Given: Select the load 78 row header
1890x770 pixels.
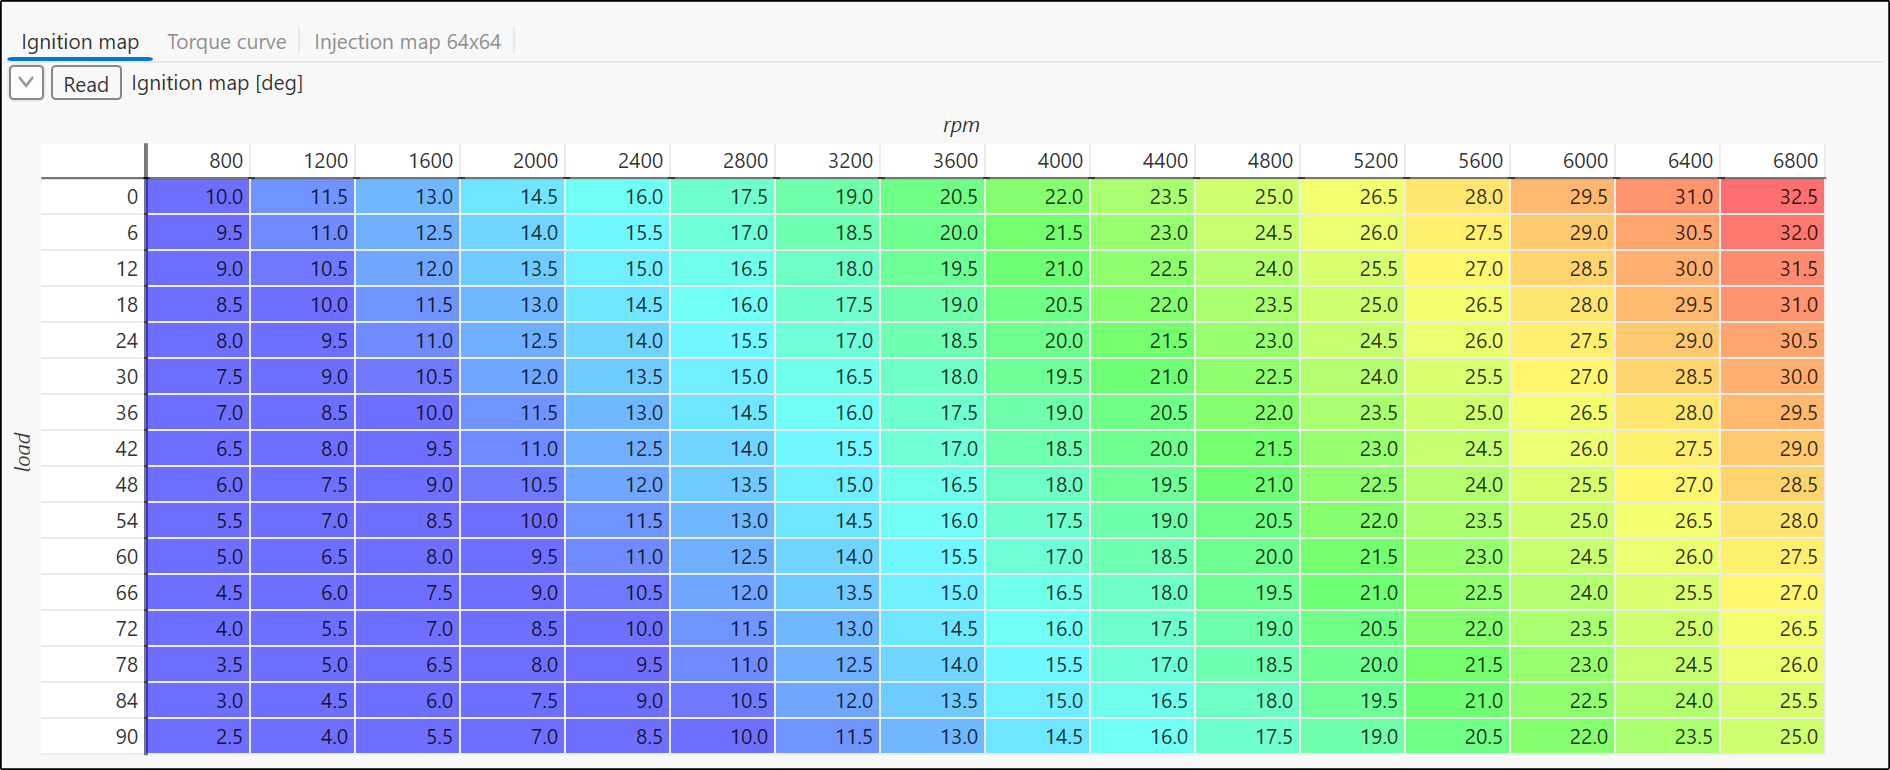Looking at the screenshot, I should tap(93, 665).
